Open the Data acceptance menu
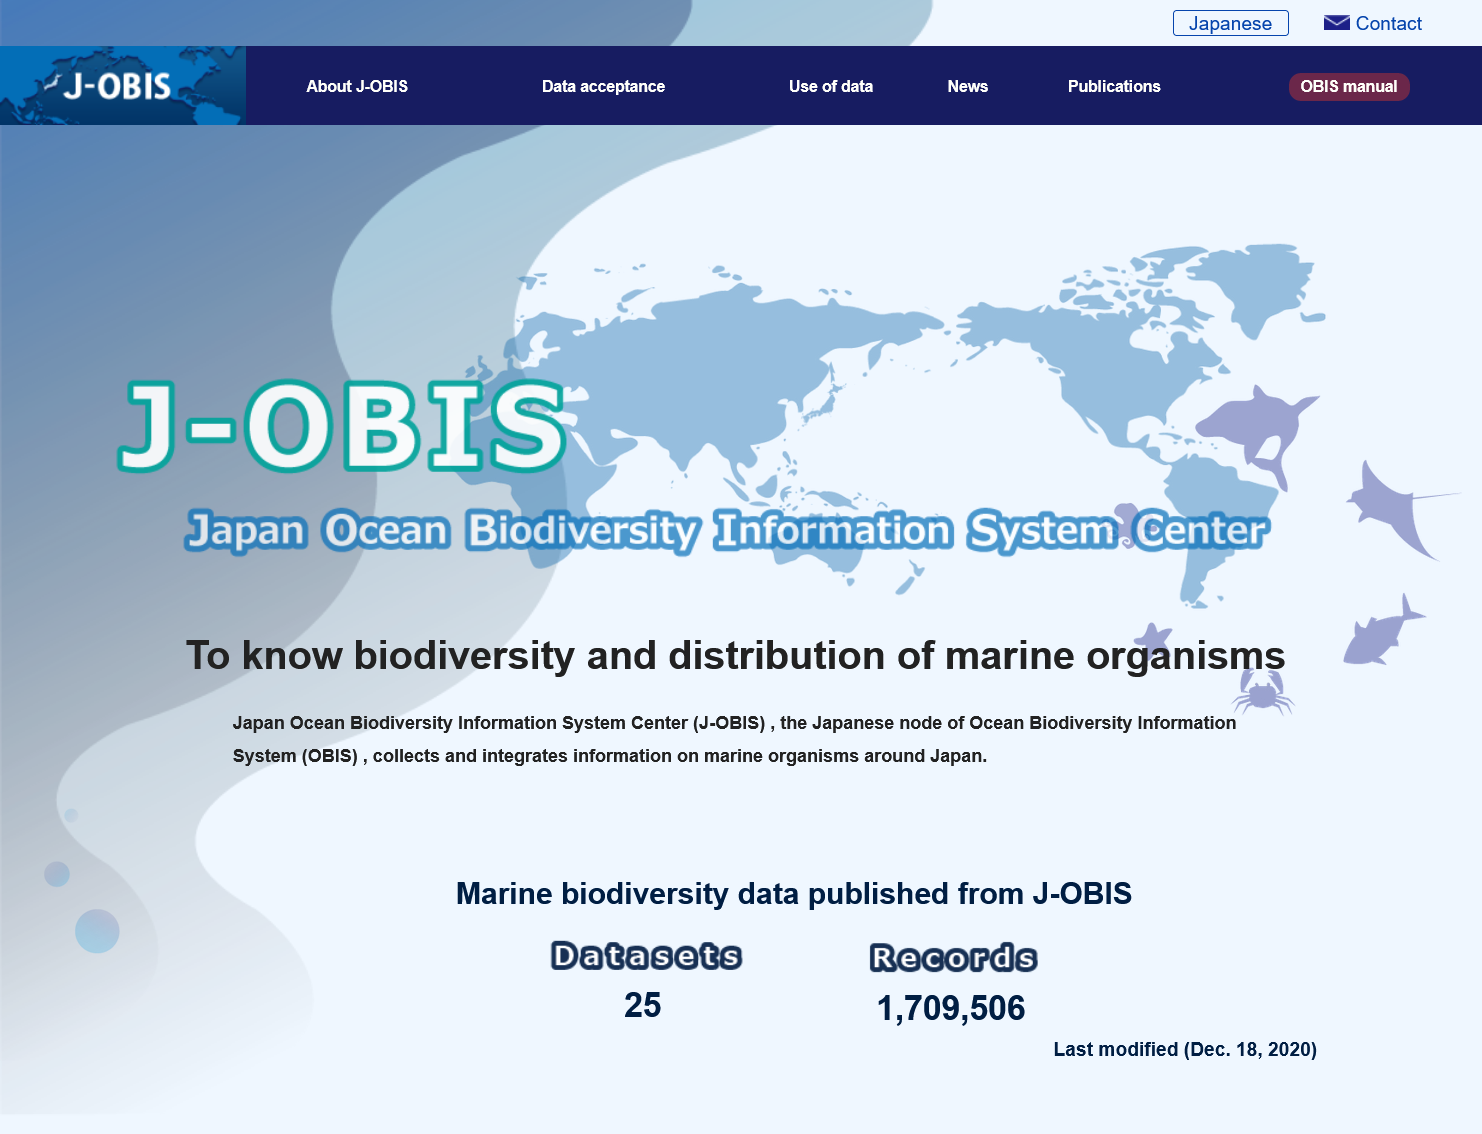Image resolution: width=1482 pixels, height=1134 pixels. [603, 86]
